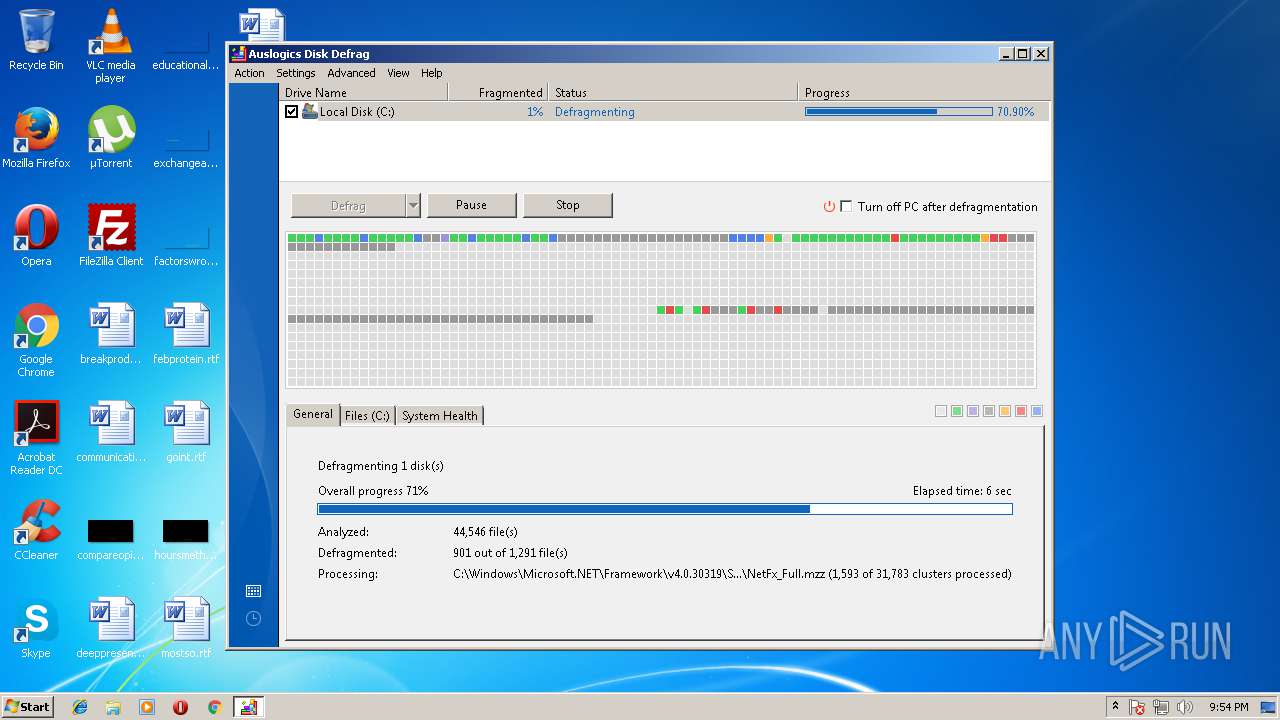Click the taskbar clock showing 9:54 PM
1280x720 pixels.
coord(1228,707)
